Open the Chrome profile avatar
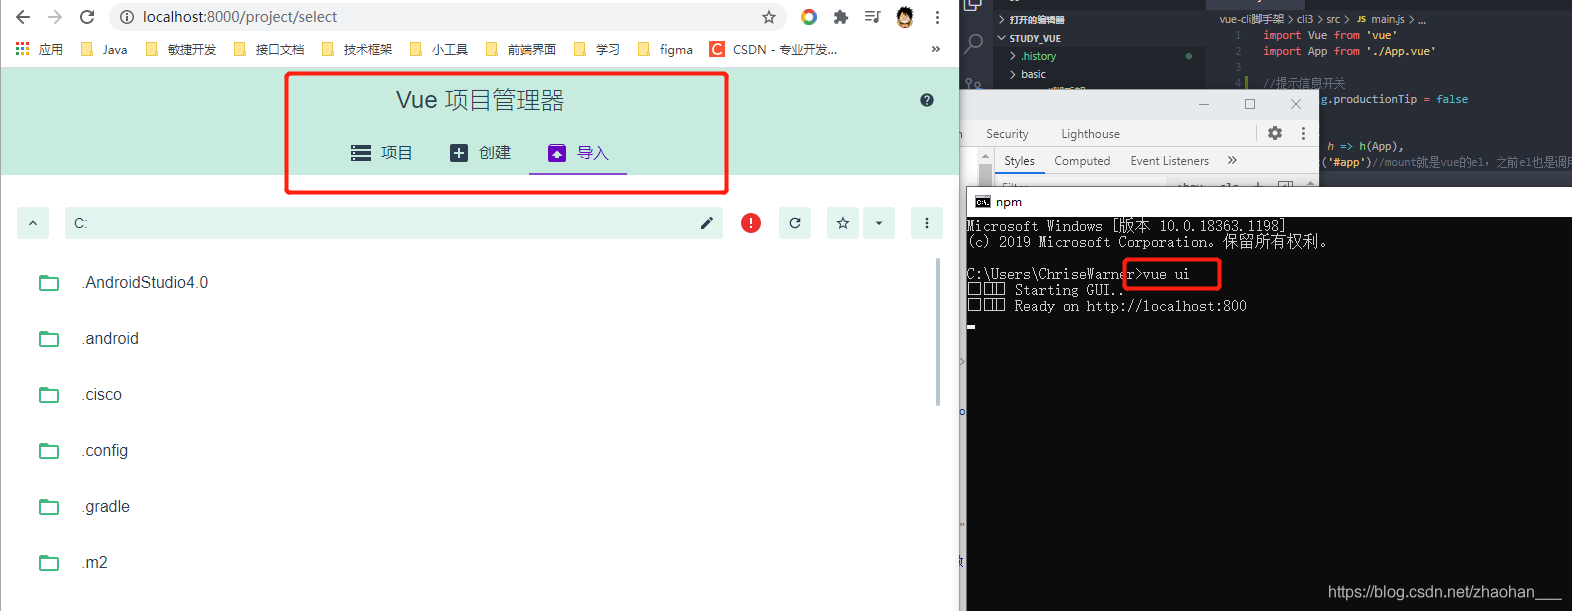Image resolution: width=1572 pixels, height=611 pixels. [905, 17]
